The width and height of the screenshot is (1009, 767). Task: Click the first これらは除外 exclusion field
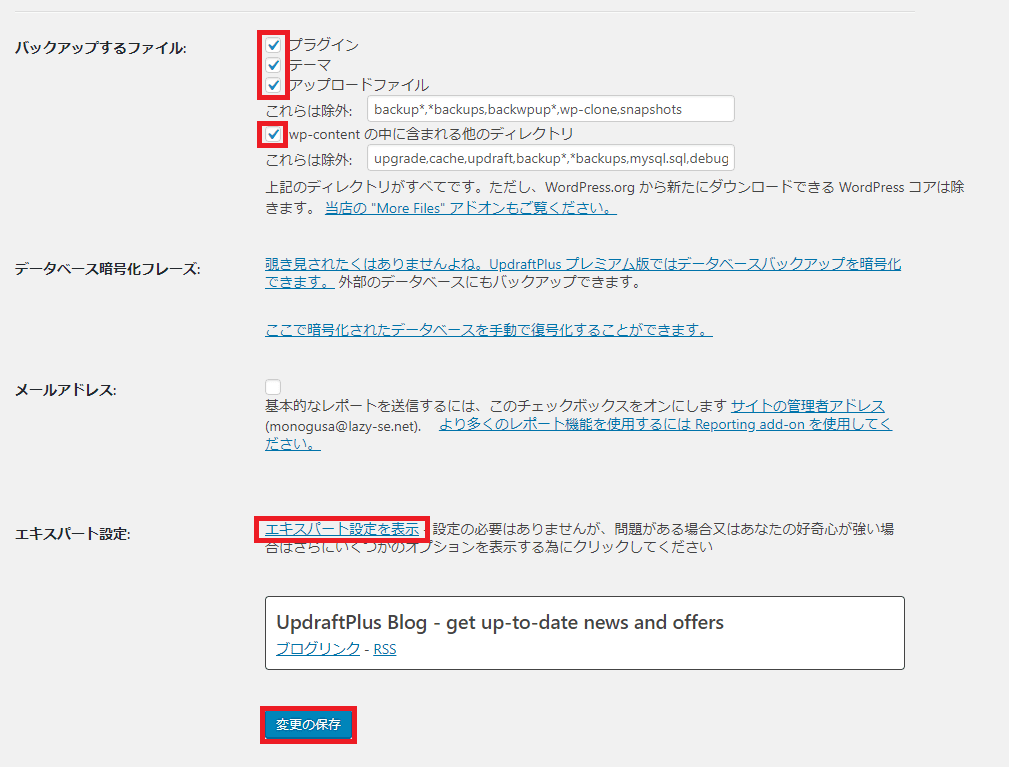[x=549, y=108]
